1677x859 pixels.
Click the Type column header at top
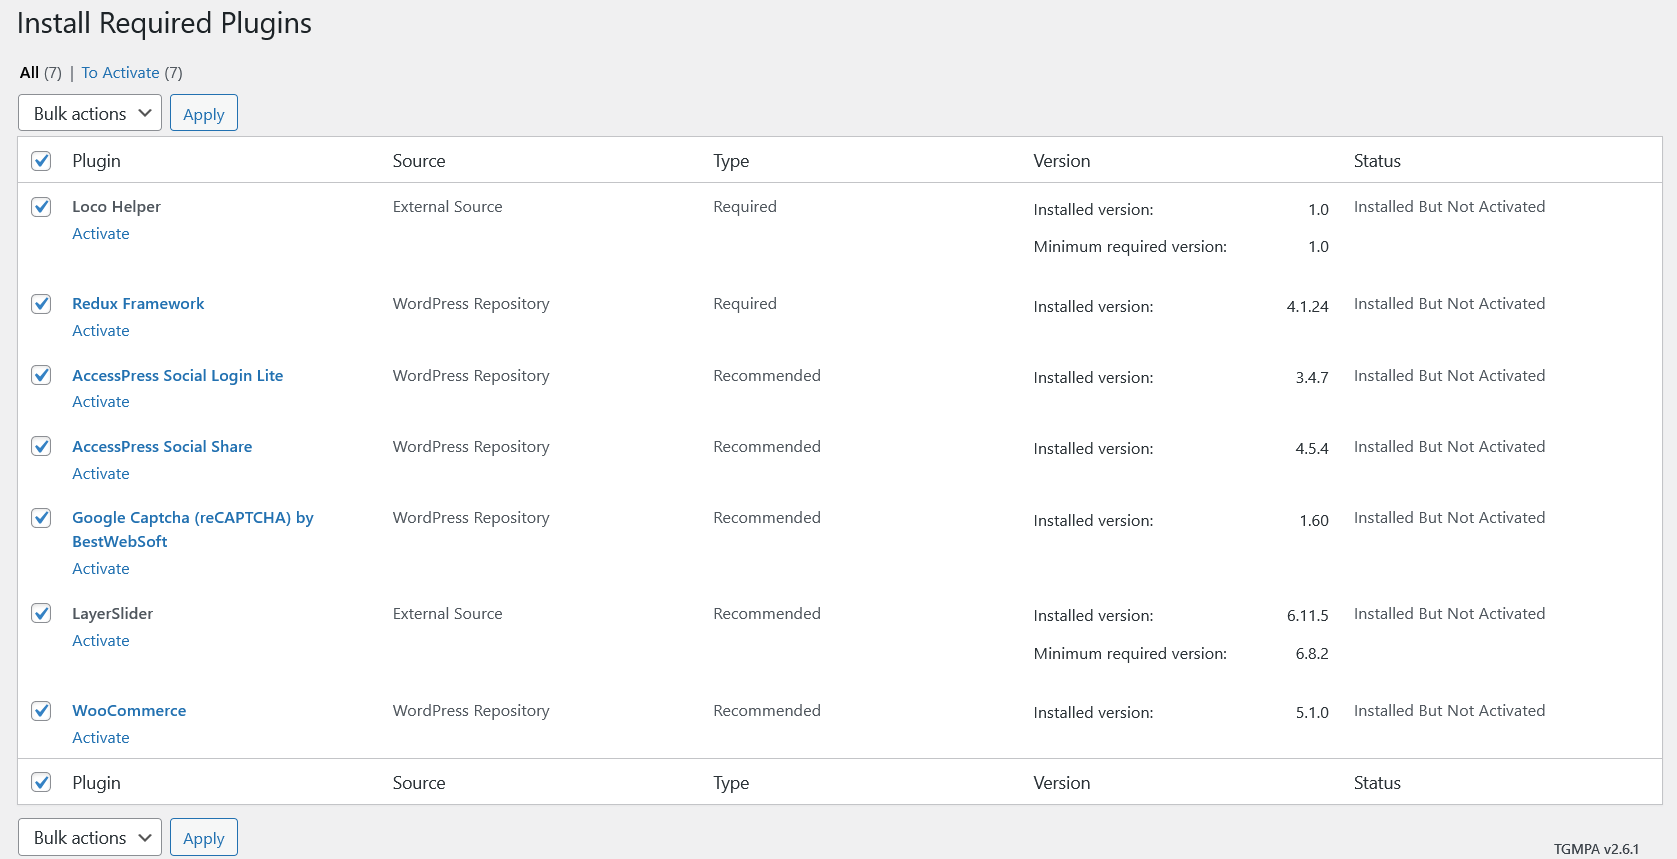pyautogui.click(x=731, y=161)
